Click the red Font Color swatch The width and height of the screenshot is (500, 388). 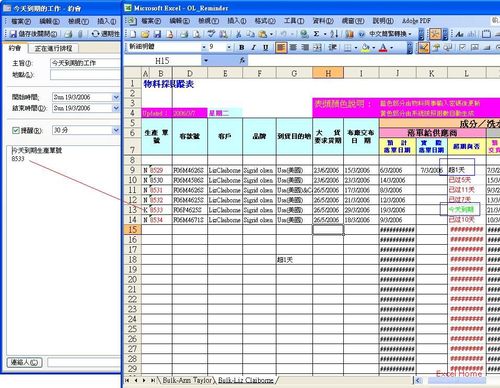coord(383,48)
